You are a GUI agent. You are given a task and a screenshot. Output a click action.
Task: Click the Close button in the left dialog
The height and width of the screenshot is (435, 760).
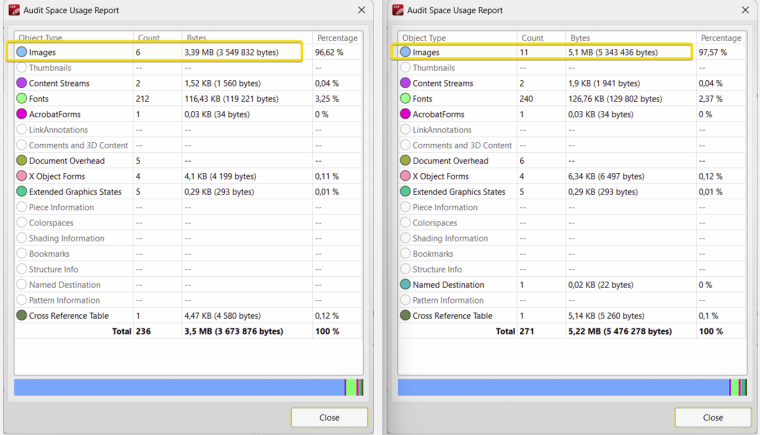pyautogui.click(x=329, y=417)
